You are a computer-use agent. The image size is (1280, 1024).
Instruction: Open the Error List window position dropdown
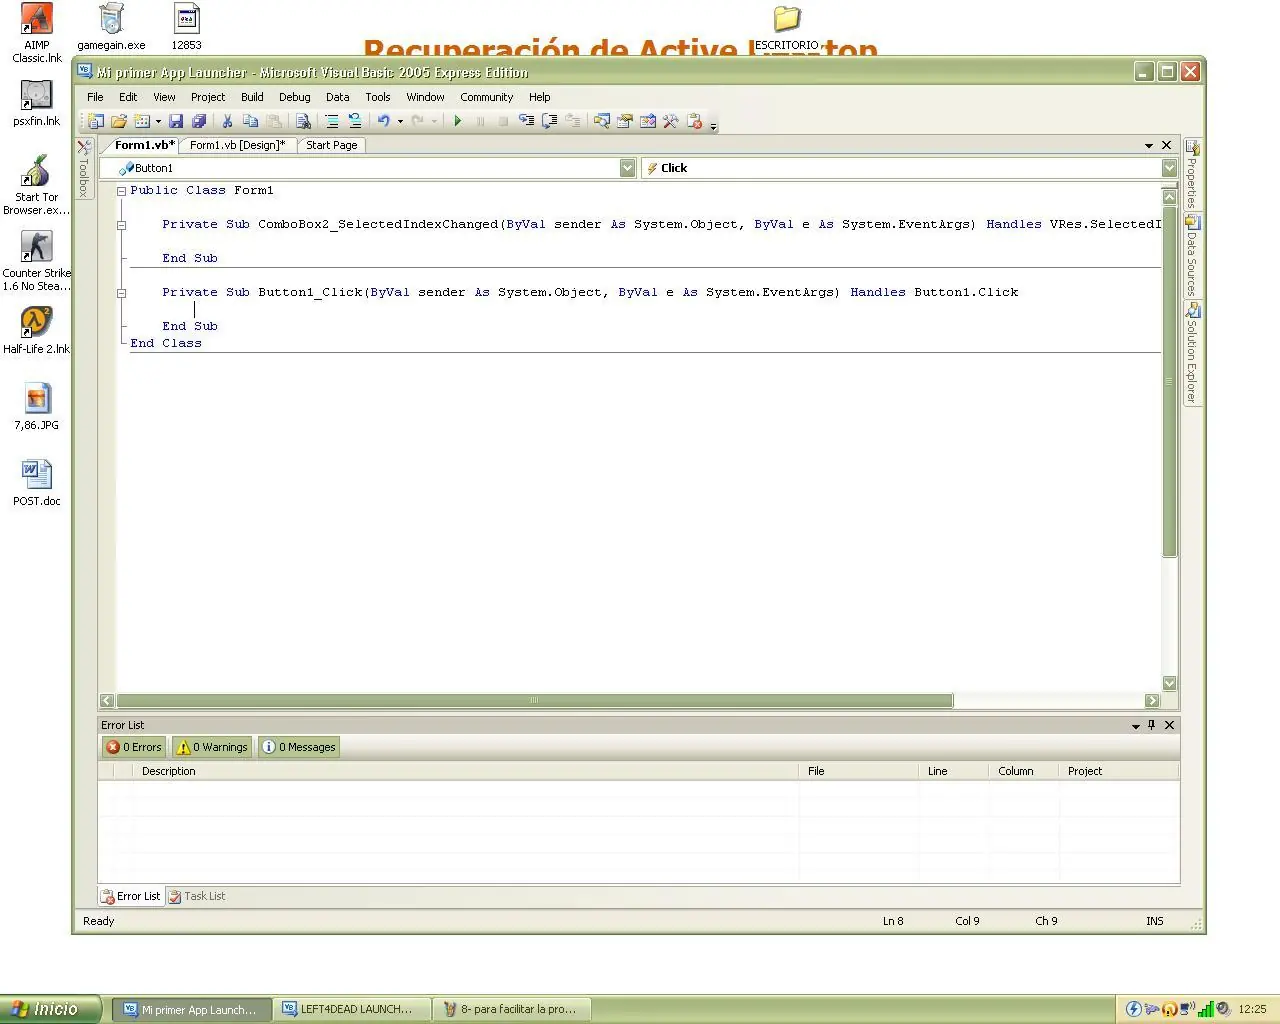click(1136, 726)
